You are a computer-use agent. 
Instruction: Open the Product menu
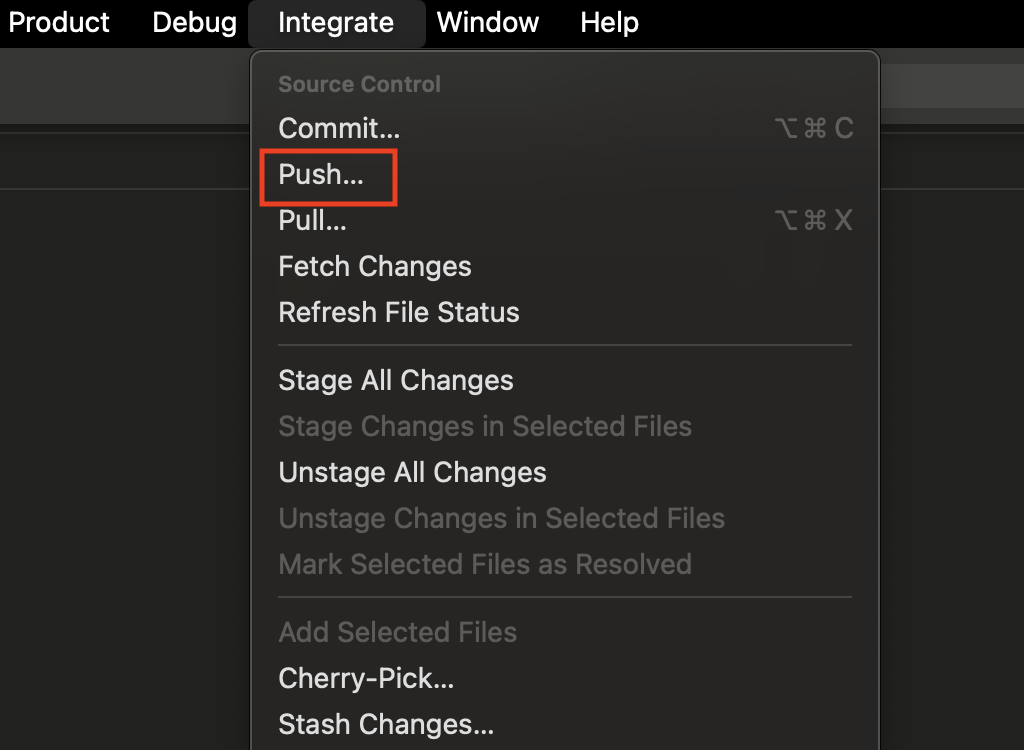[59, 23]
